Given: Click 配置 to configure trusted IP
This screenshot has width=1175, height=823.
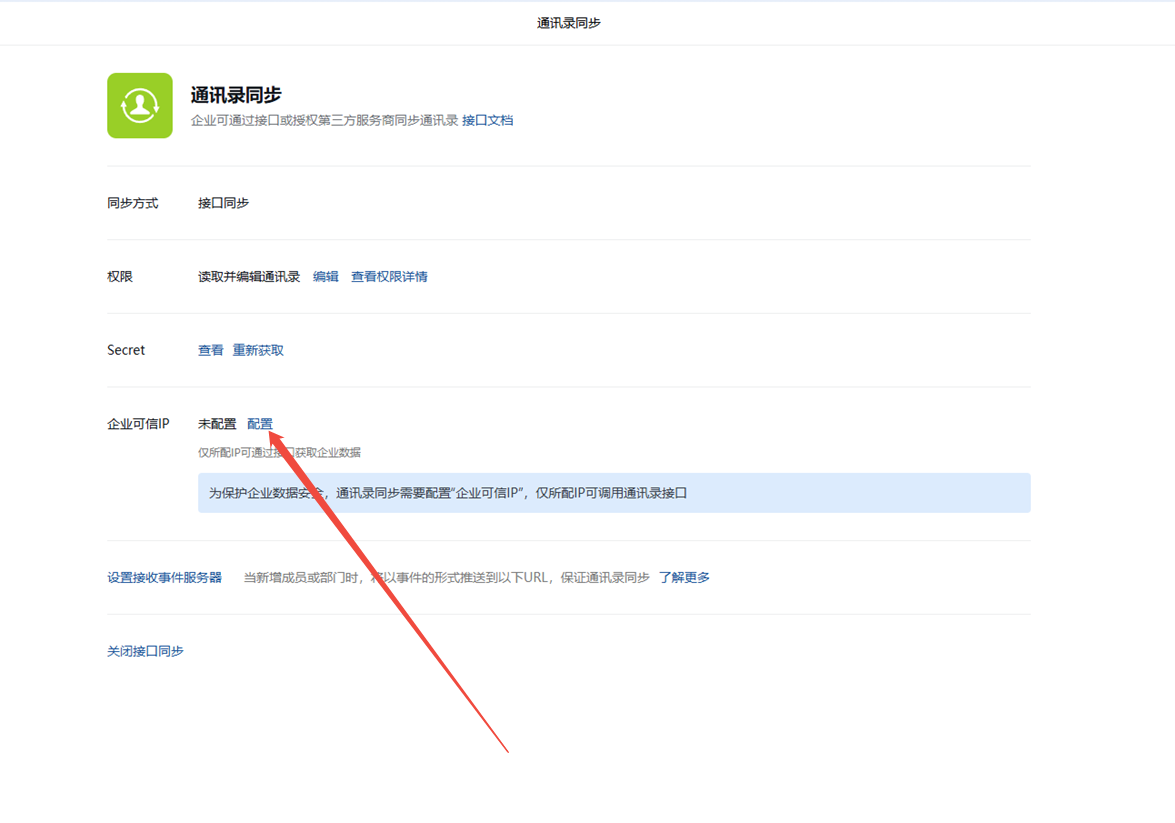Looking at the screenshot, I should coord(259,424).
